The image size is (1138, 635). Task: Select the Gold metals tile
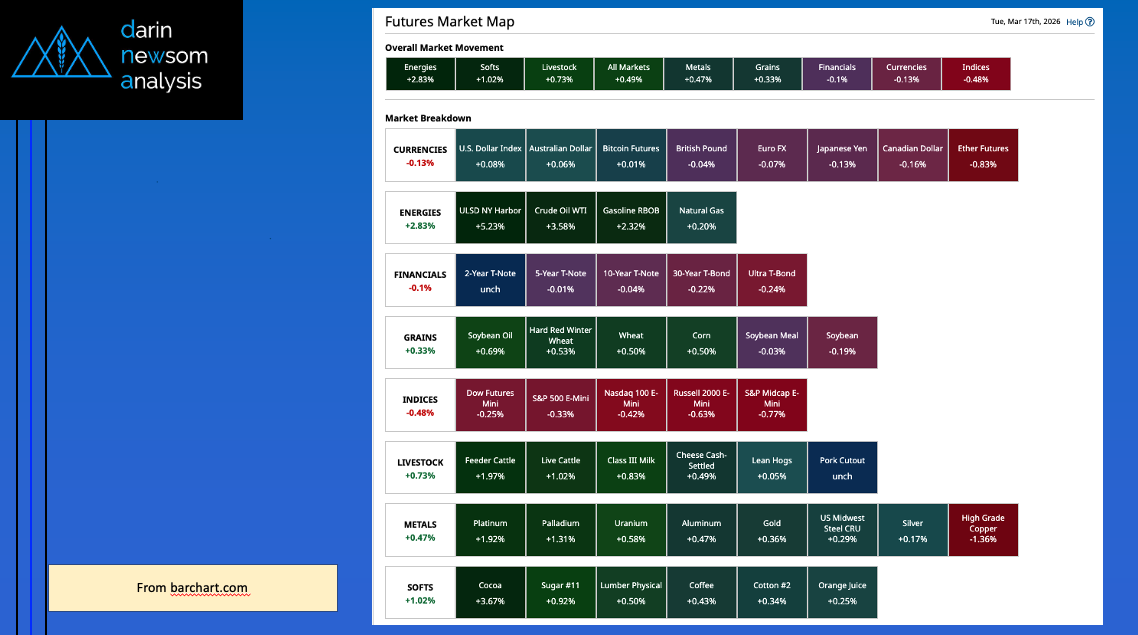click(771, 530)
